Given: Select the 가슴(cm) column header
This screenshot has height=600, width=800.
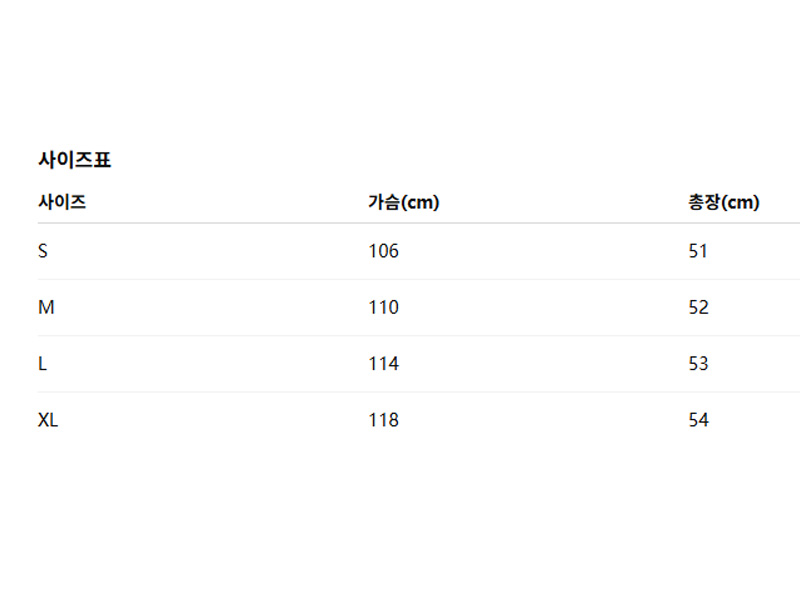Looking at the screenshot, I should (404, 202).
